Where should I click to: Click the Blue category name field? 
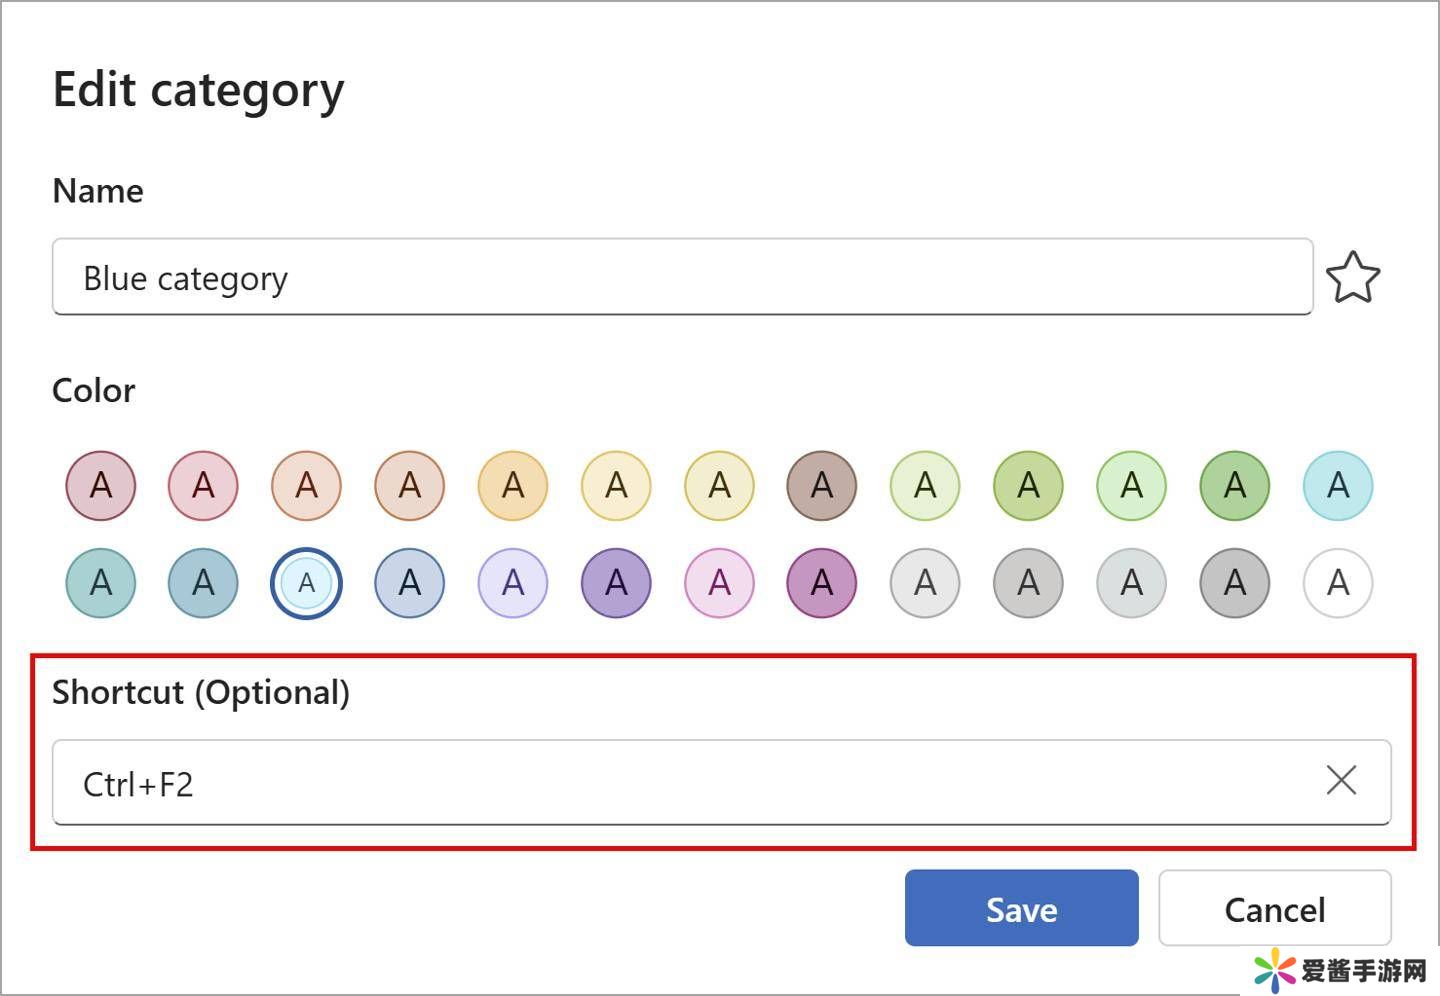(x=682, y=277)
